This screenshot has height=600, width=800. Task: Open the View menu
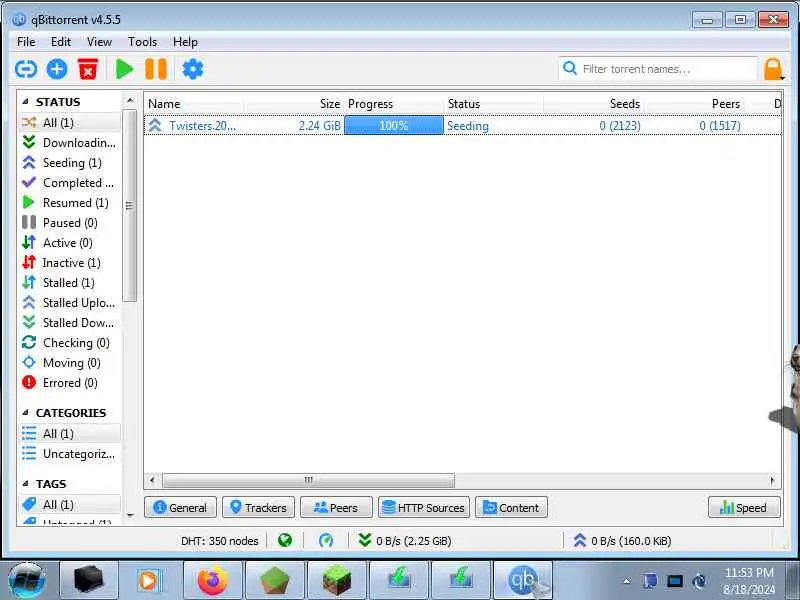point(99,42)
